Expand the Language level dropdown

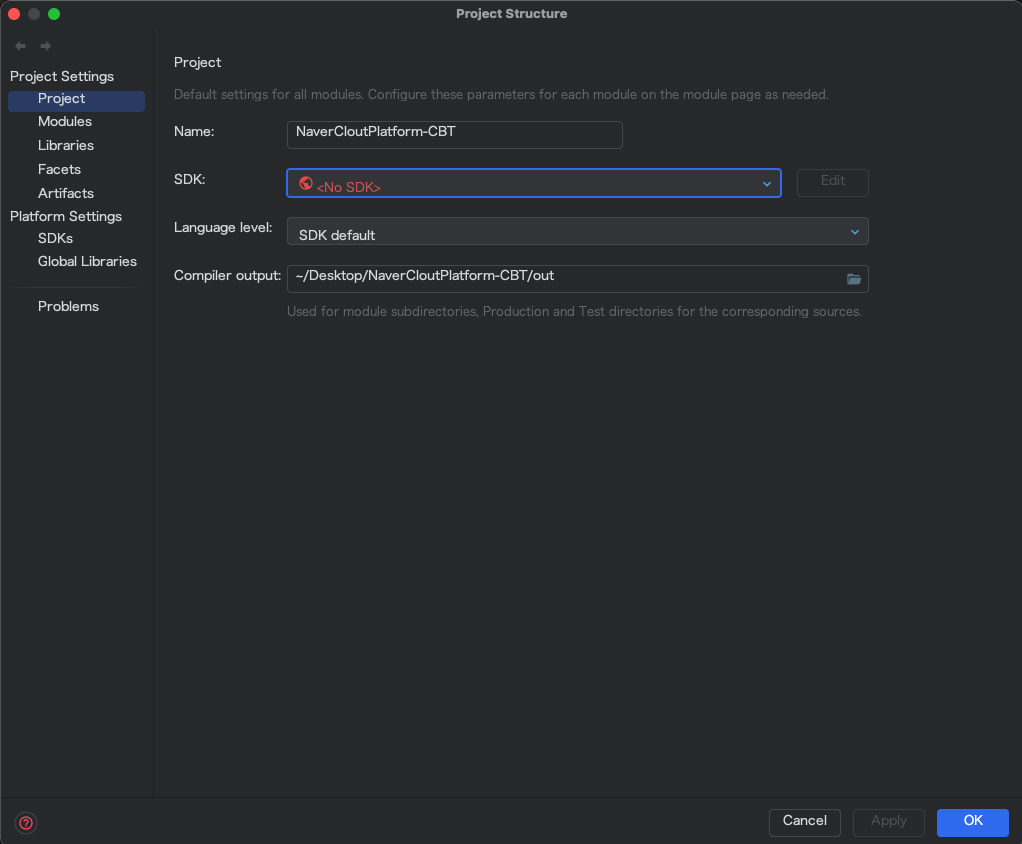pyautogui.click(x=855, y=231)
